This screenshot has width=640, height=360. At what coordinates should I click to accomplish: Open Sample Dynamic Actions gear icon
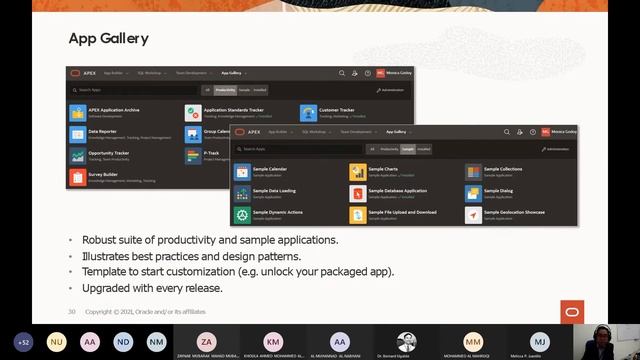[x=242, y=215]
